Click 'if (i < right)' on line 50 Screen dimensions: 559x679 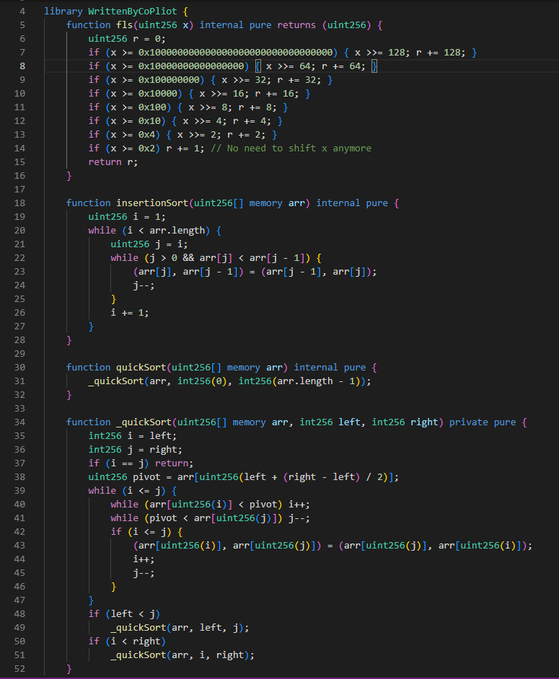coord(127,641)
